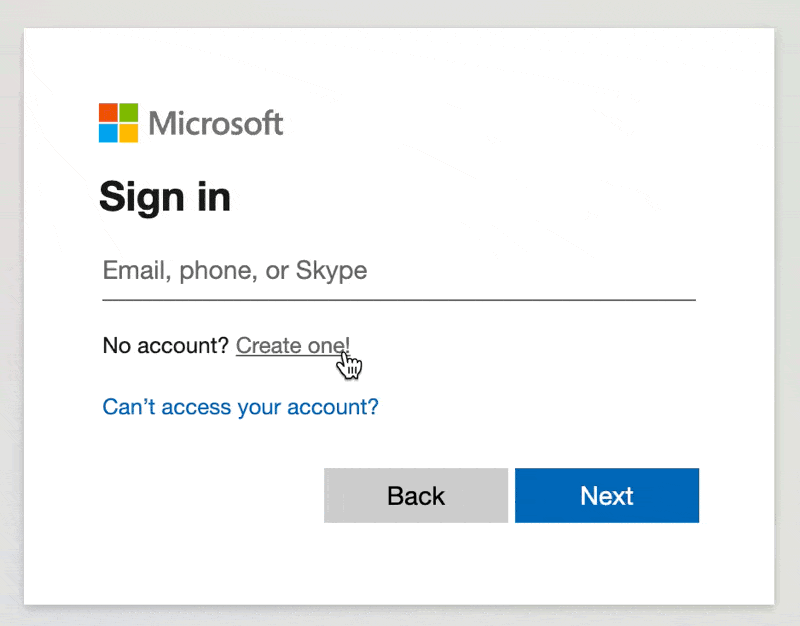The image size is (800, 626).
Task: Begin account recovery via Can't access link
Action: click(240, 407)
